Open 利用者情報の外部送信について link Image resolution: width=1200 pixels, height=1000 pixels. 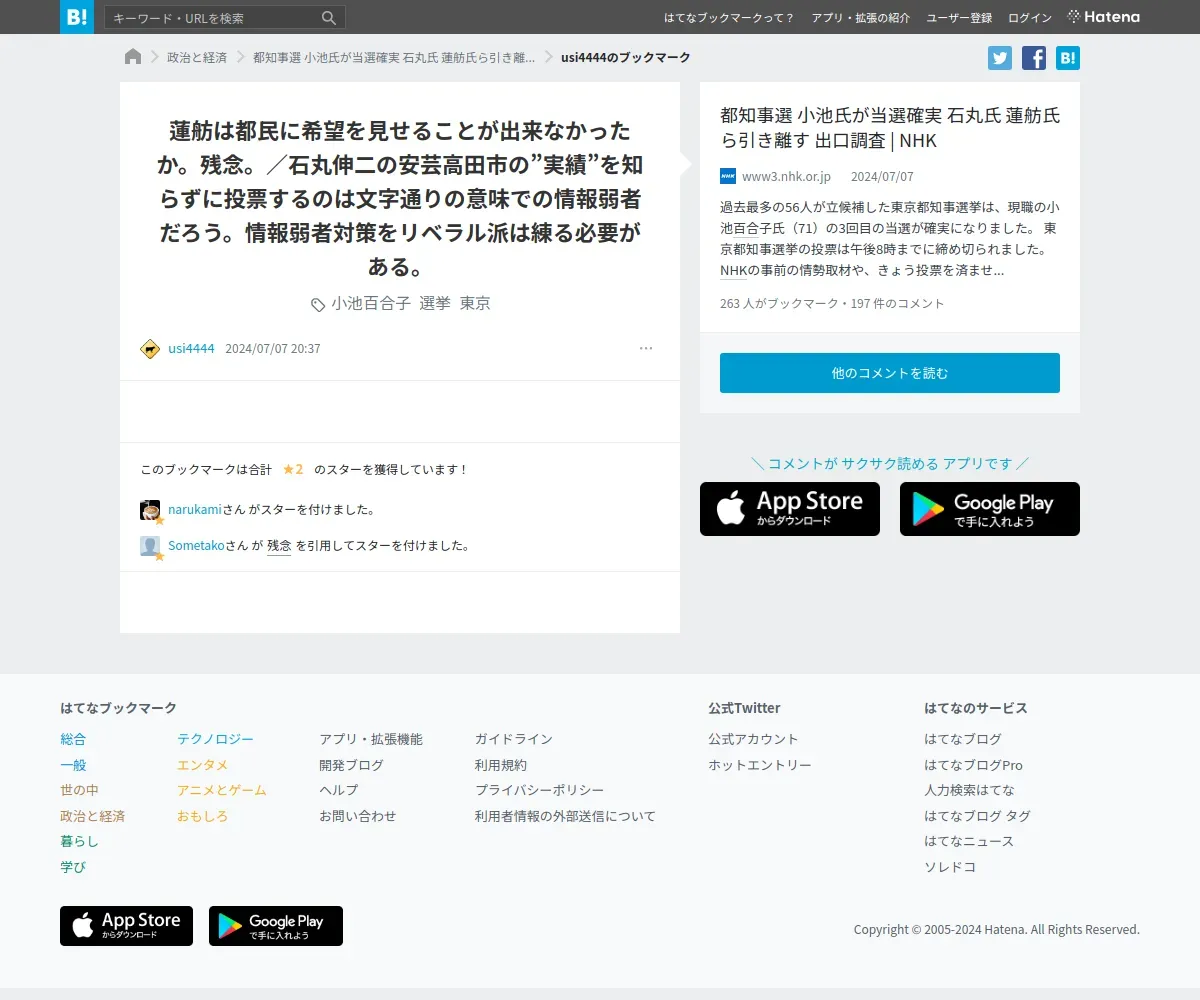(x=565, y=816)
